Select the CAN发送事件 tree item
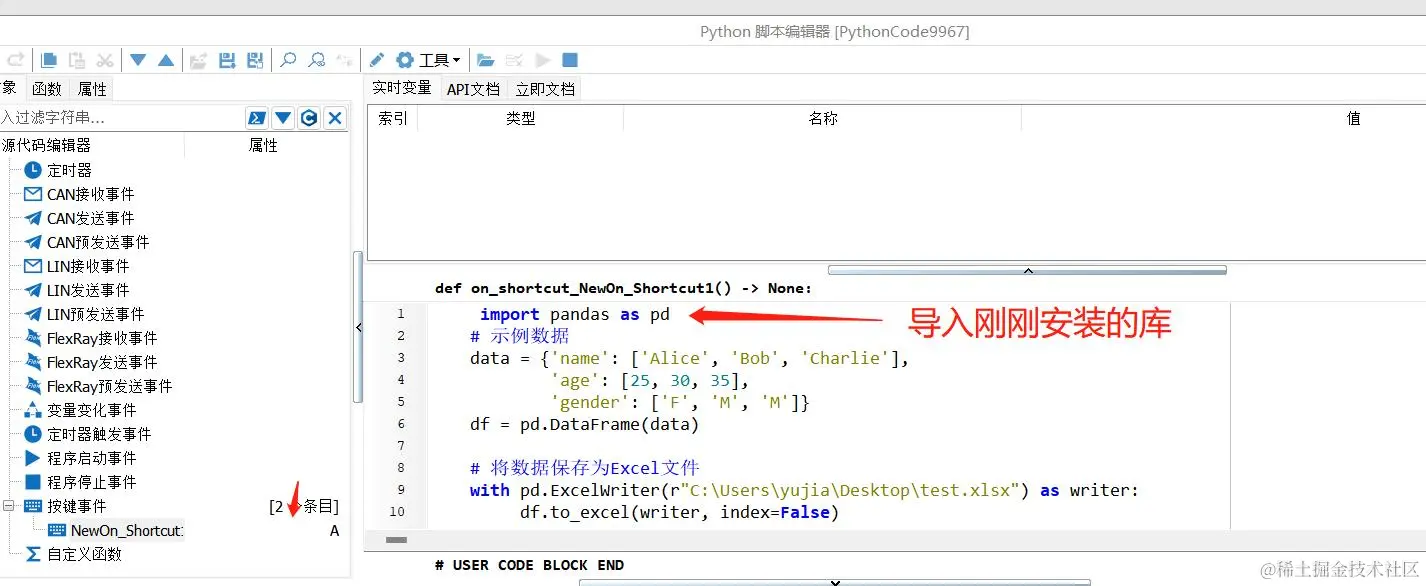Image resolution: width=1426 pixels, height=586 pixels. click(90, 218)
